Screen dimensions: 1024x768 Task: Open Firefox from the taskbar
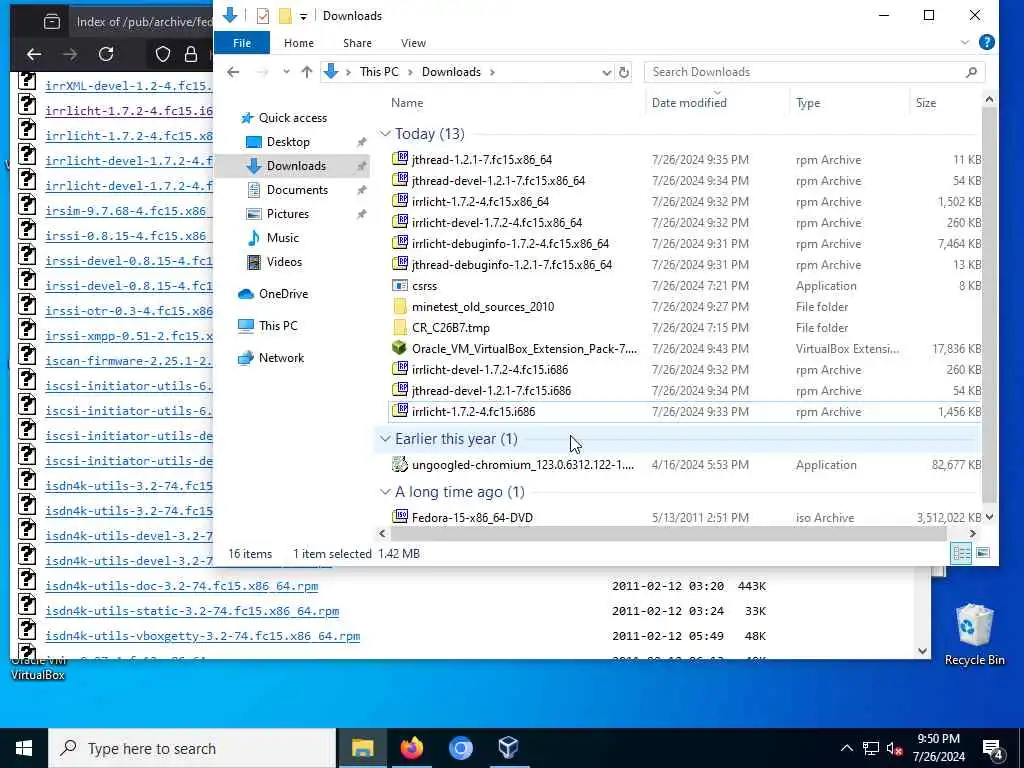tap(412, 748)
